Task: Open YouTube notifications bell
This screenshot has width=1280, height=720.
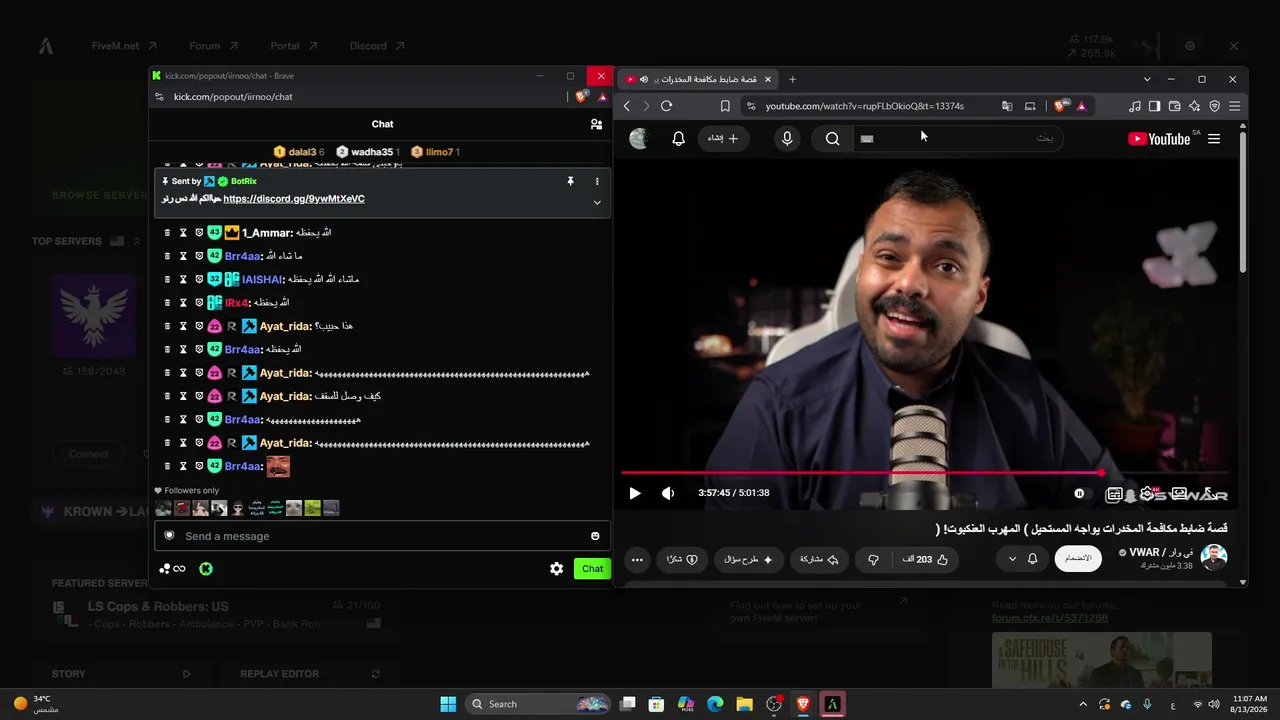Action: tap(678, 139)
